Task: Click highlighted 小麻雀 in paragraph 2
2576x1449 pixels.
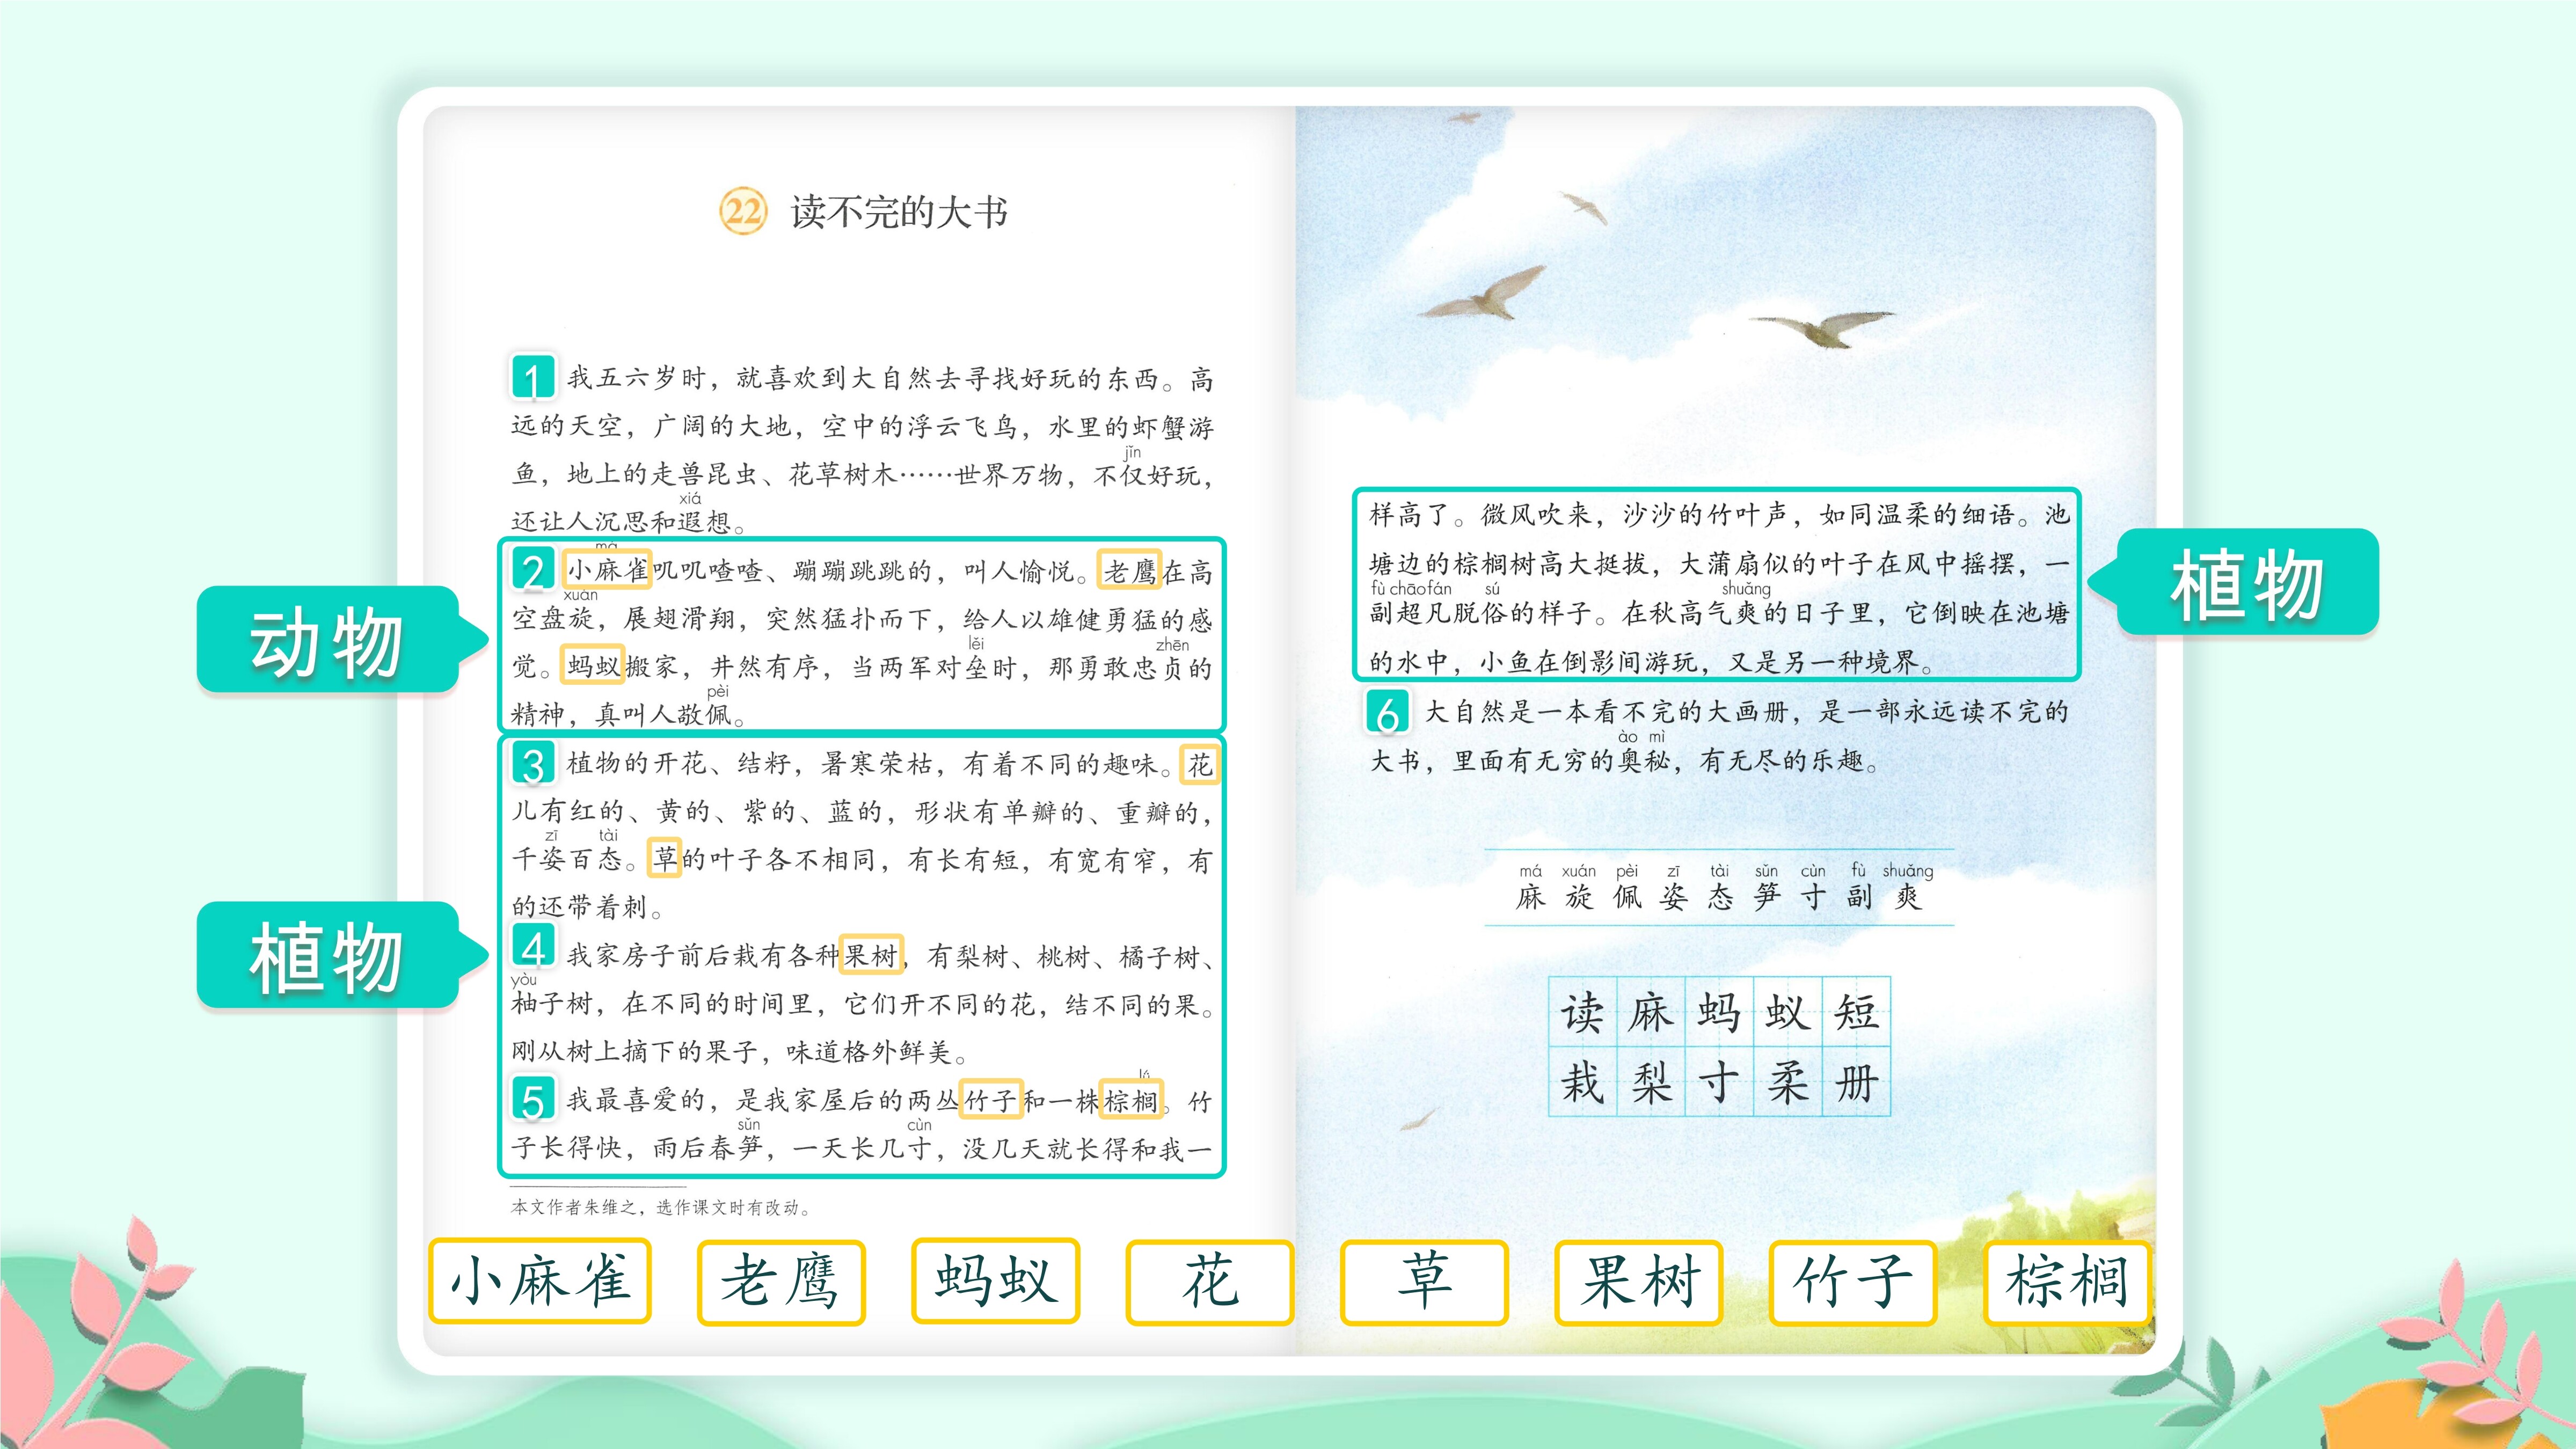Action: pyautogui.click(x=606, y=570)
